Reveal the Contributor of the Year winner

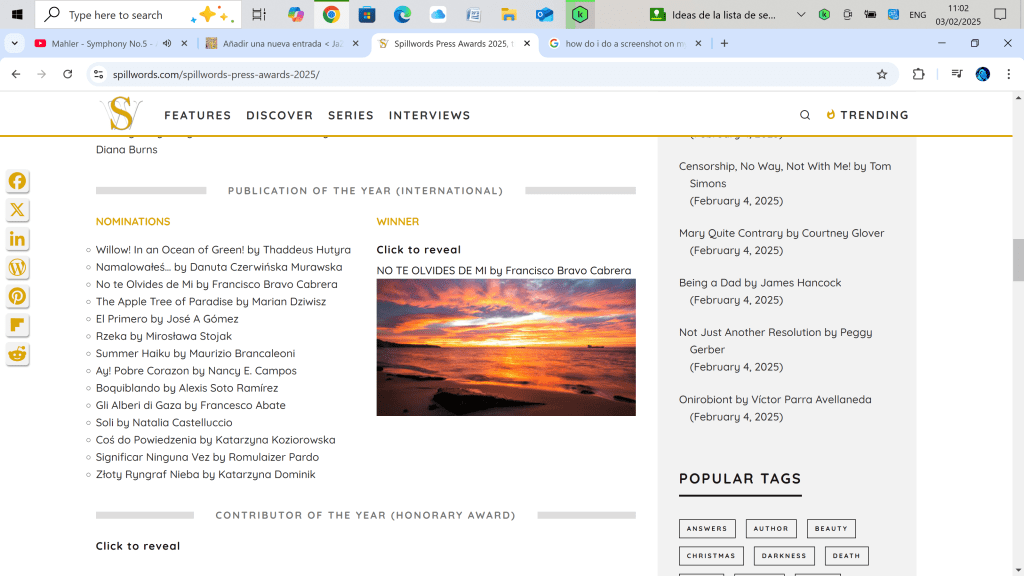pyautogui.click(x=138, y=546)
